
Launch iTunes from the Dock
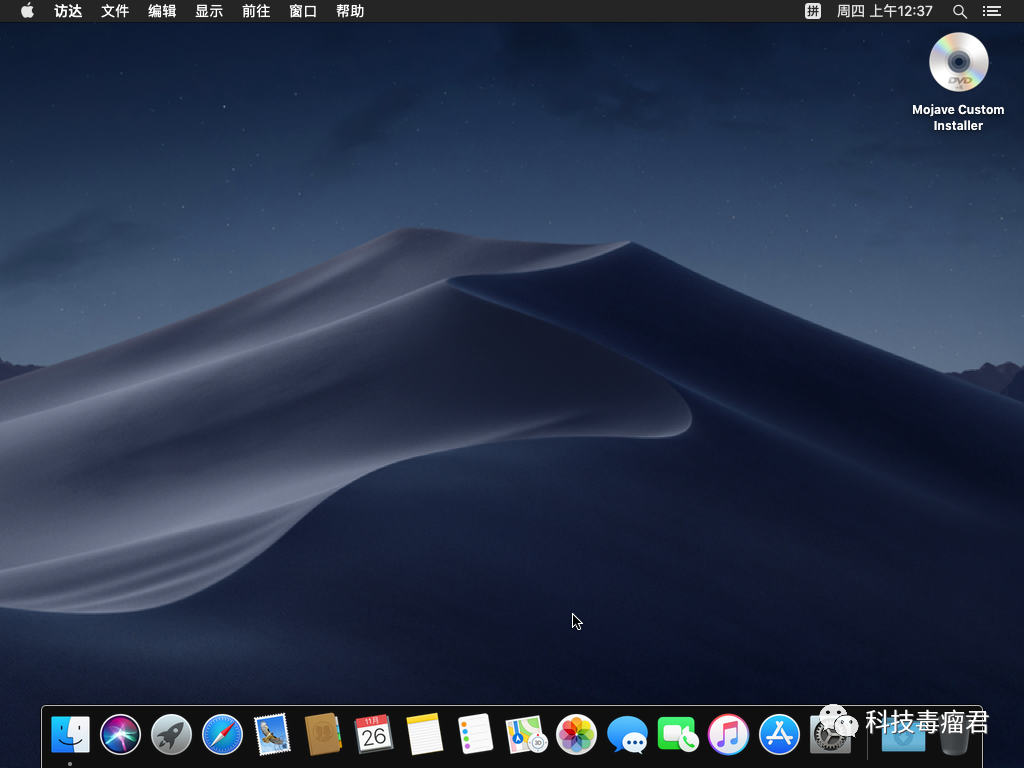coord(728,735)
